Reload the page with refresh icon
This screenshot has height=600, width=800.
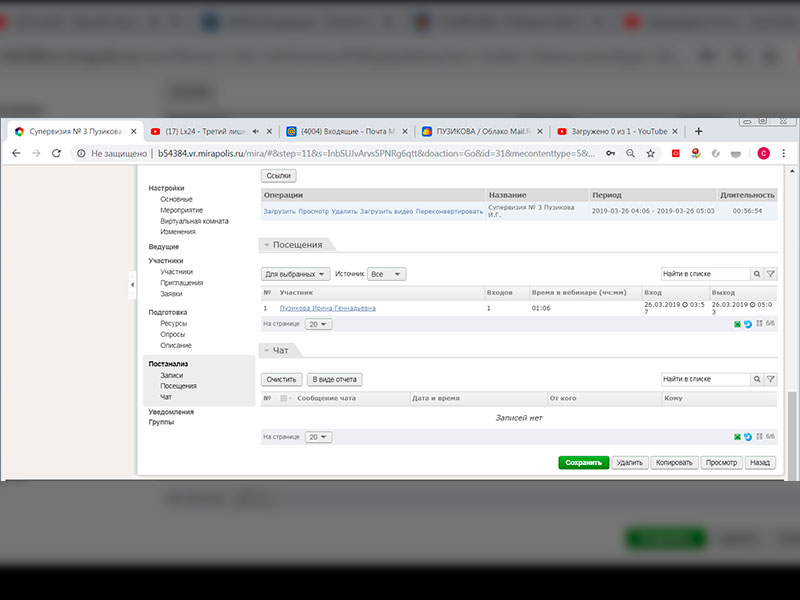tap(56, 153)
